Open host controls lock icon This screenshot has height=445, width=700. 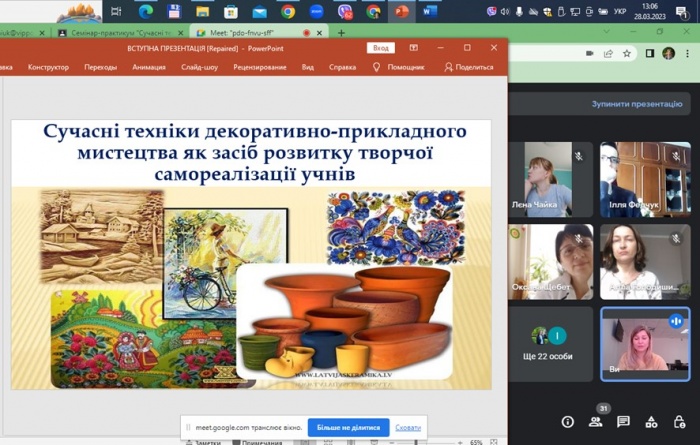(x=680, y=422)
